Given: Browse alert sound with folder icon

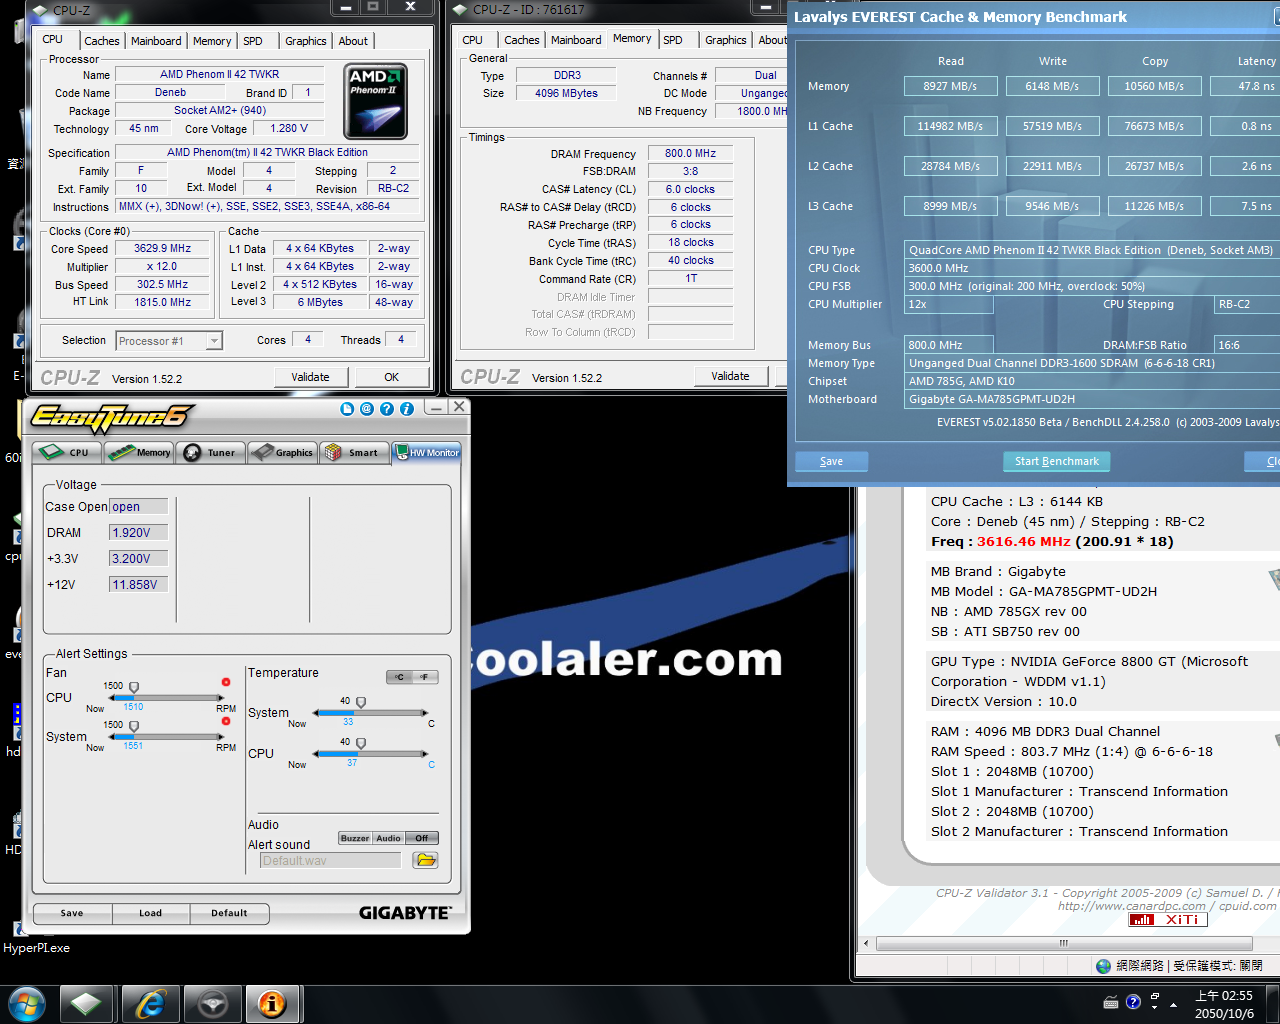Looking at the screenshot, I should click(x=426, y=860).
